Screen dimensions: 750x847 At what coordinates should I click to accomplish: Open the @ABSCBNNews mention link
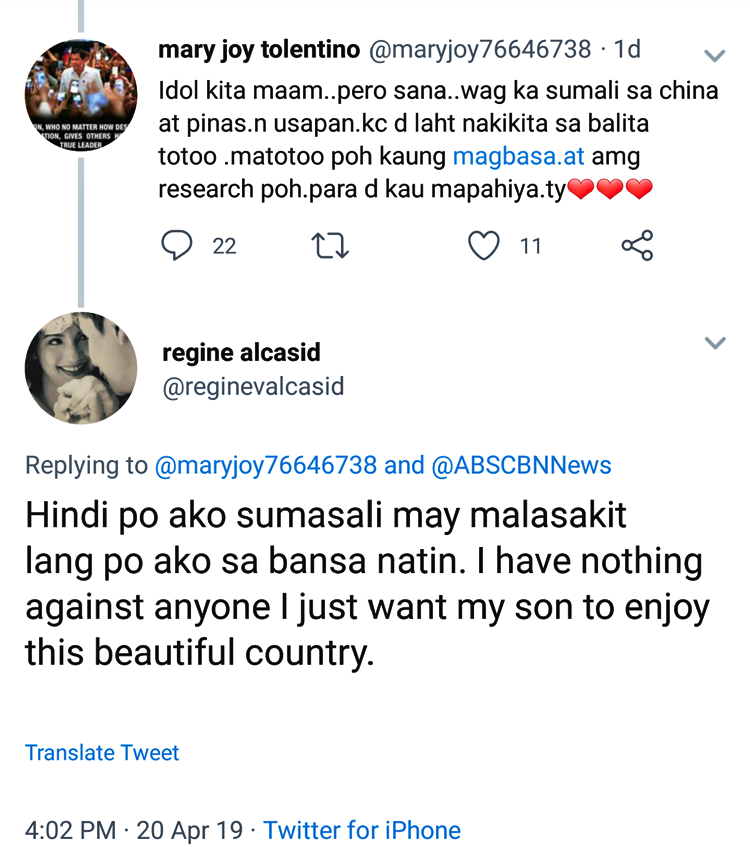tap(521, 465)
